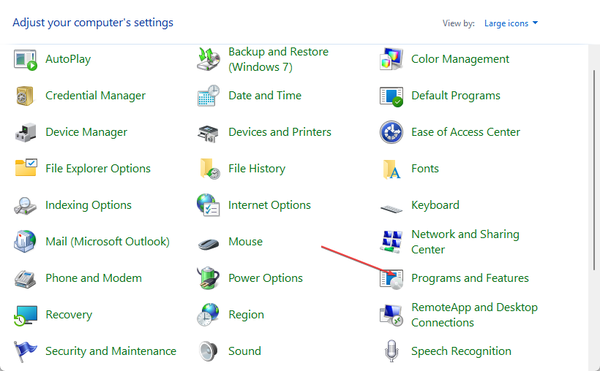Open the File History link

click(257, 169)
